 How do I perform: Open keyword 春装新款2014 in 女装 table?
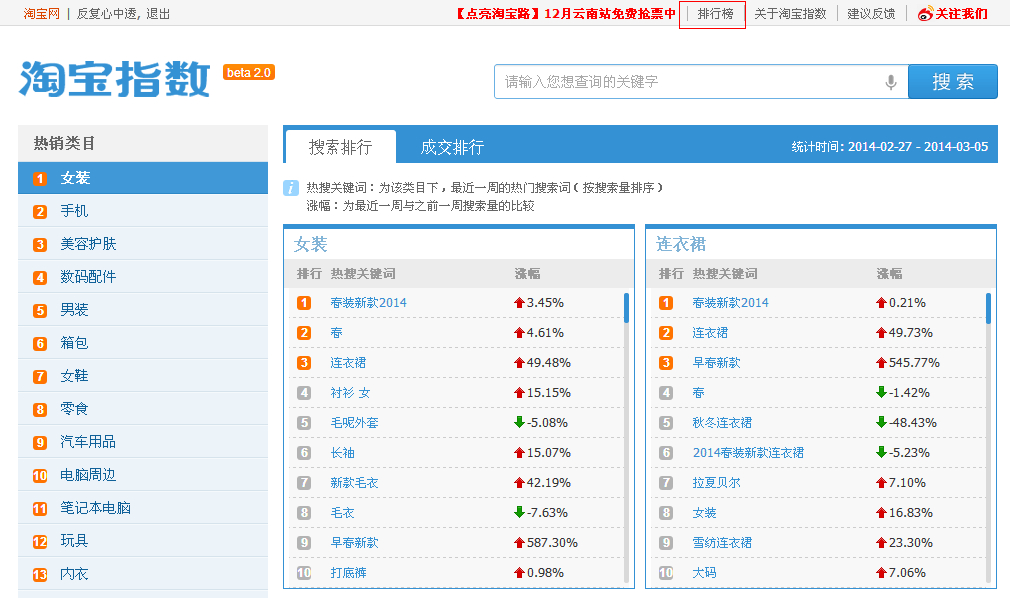click(368, 302)
